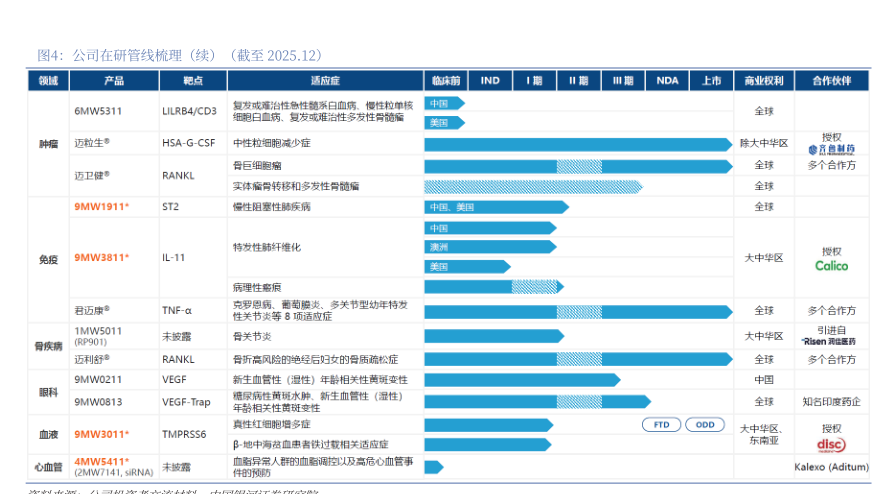Open the 9MW1911 product entry

pos(101,207)
